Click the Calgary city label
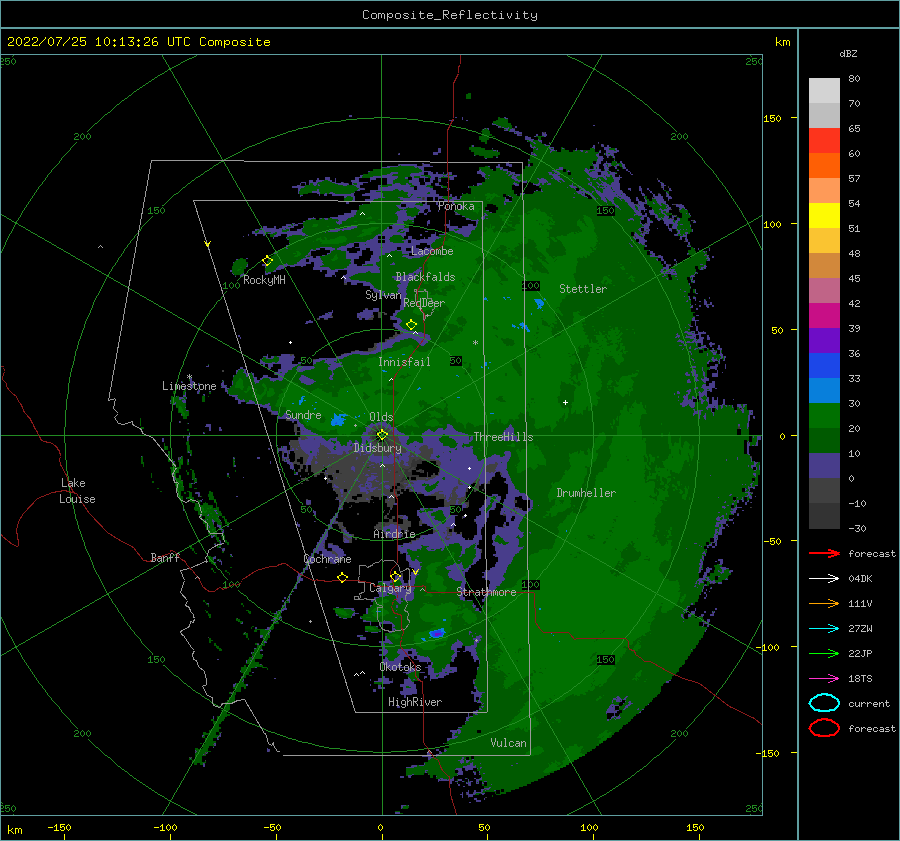This screenshot has width=900, height=841. point(390,588)
